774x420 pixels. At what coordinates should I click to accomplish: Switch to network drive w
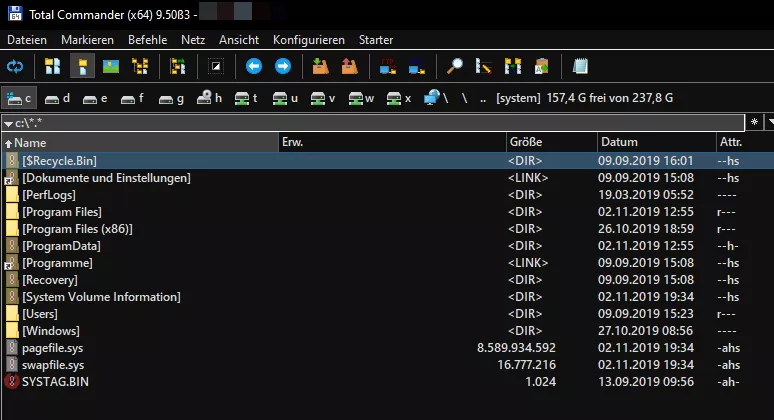click(361, 98)
